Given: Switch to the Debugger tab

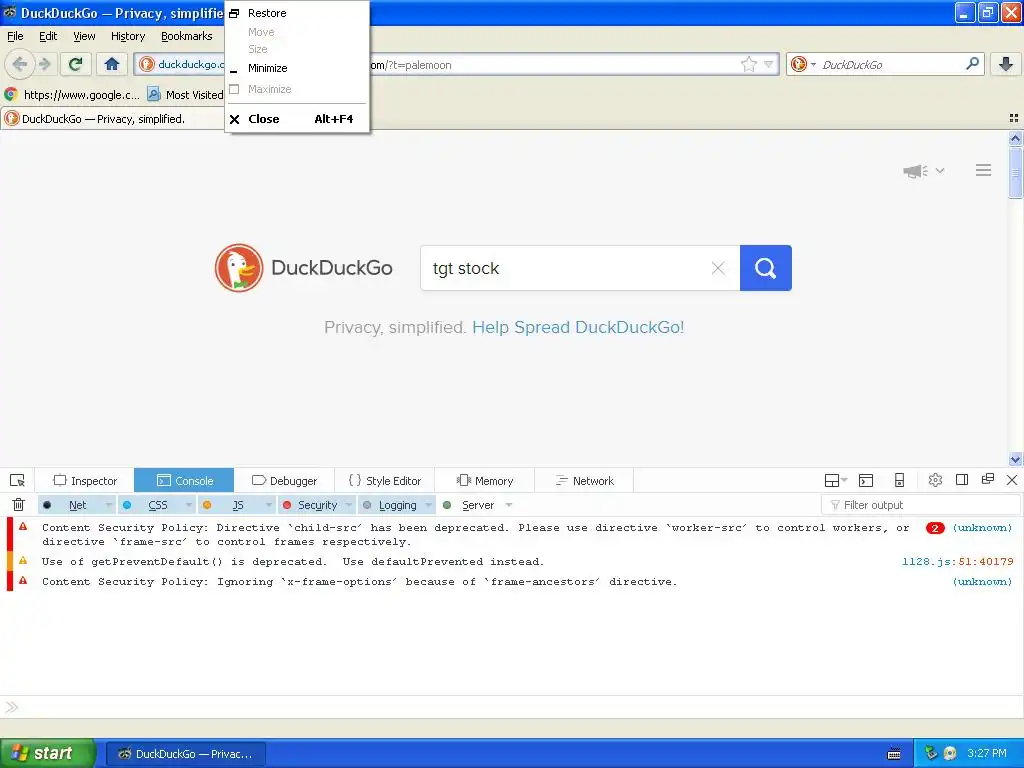Looking at the screenshot, I should pos(284,481).
